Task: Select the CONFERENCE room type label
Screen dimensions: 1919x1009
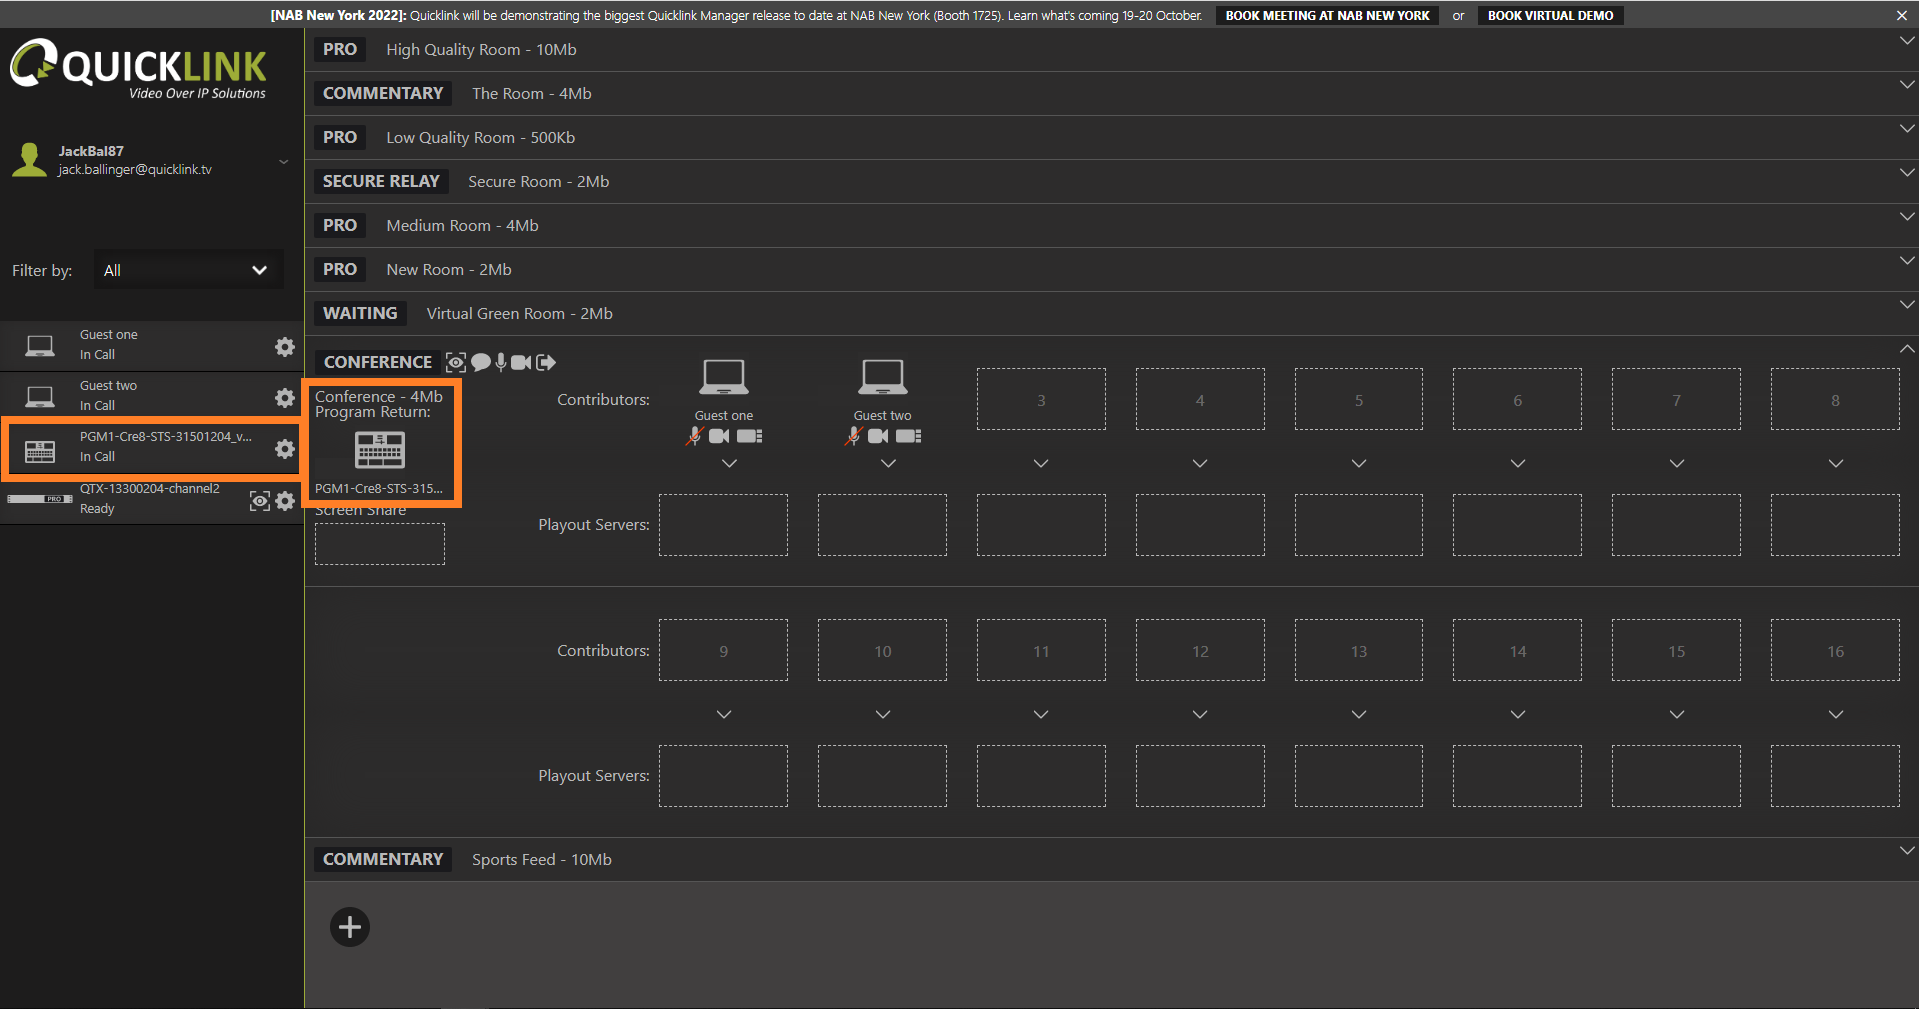Action: pos(378,362)
